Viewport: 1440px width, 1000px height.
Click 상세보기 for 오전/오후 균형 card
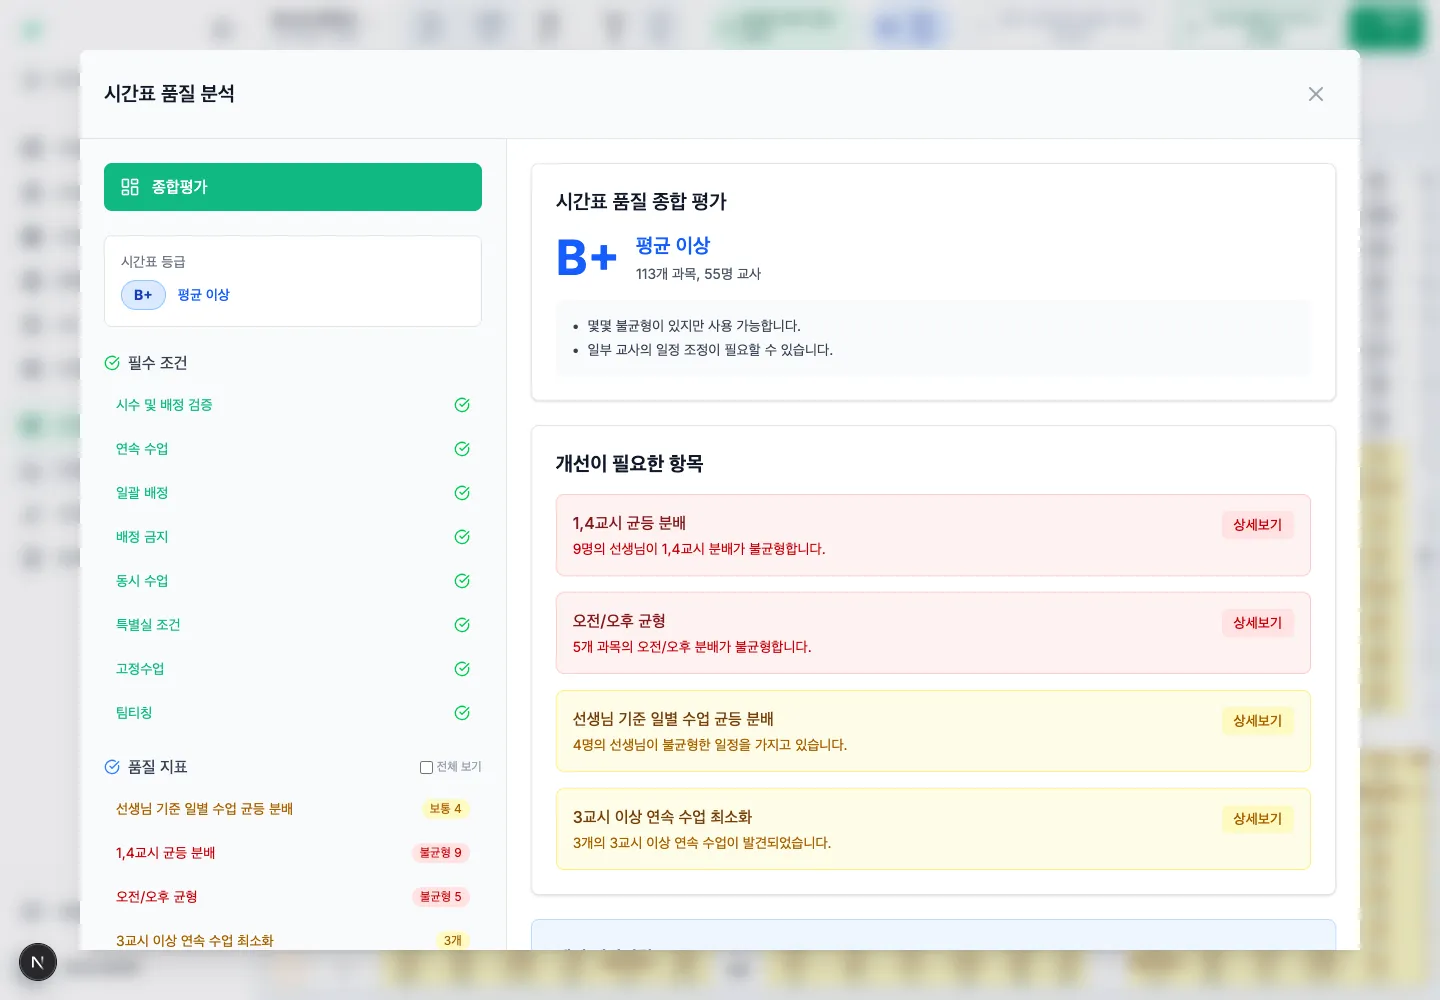point(1257,623)
